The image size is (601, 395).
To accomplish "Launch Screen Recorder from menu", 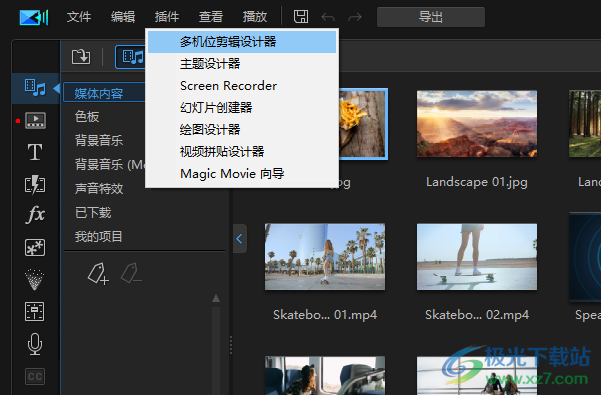I will click(242, 86).
